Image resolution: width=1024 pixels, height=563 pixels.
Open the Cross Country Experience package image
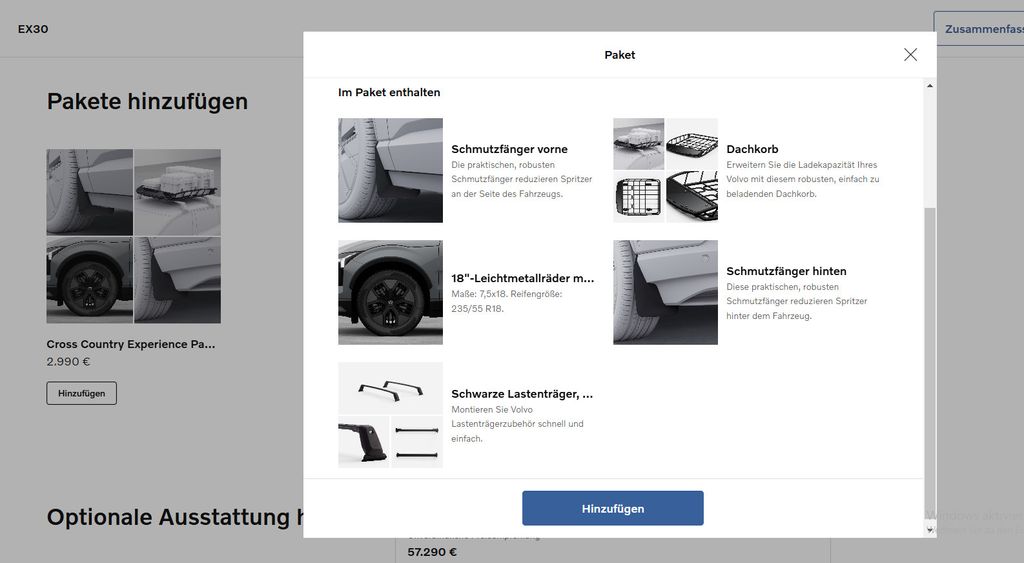coord(134,236)
